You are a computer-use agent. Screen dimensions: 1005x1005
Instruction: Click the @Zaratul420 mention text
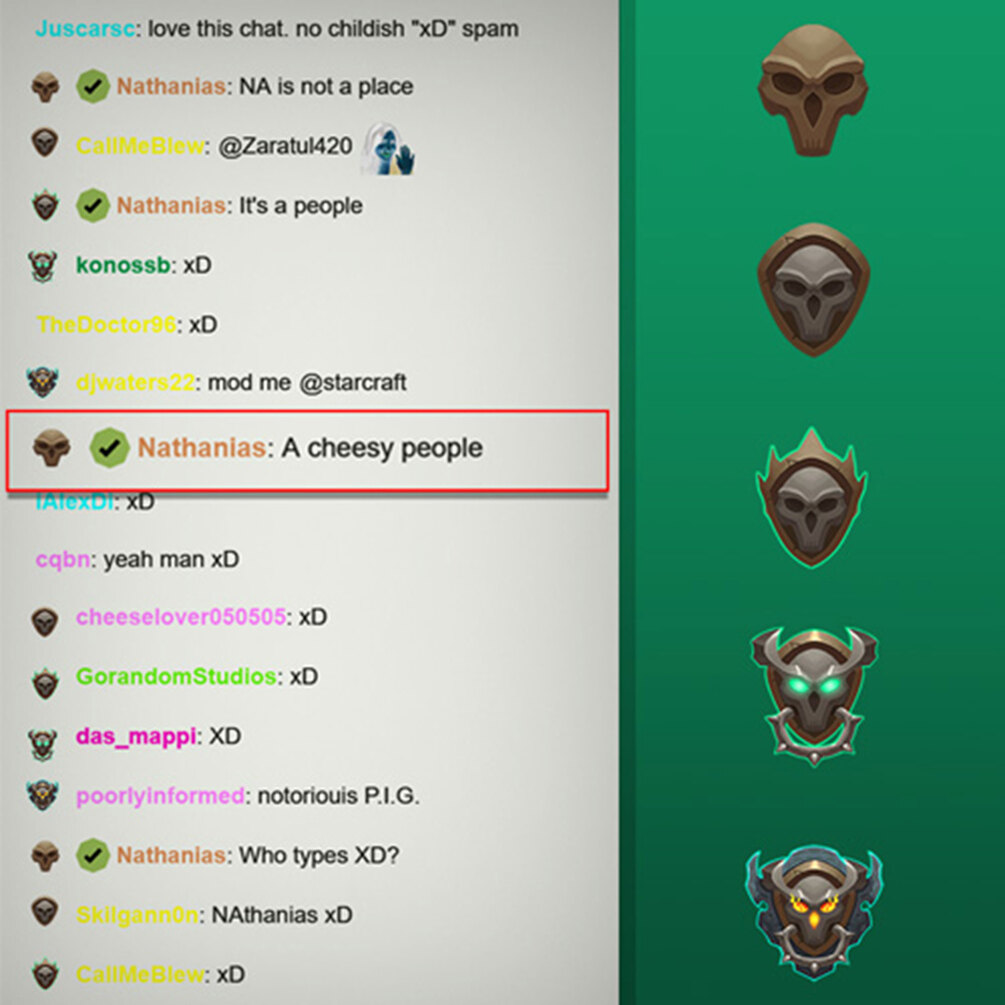286,146
